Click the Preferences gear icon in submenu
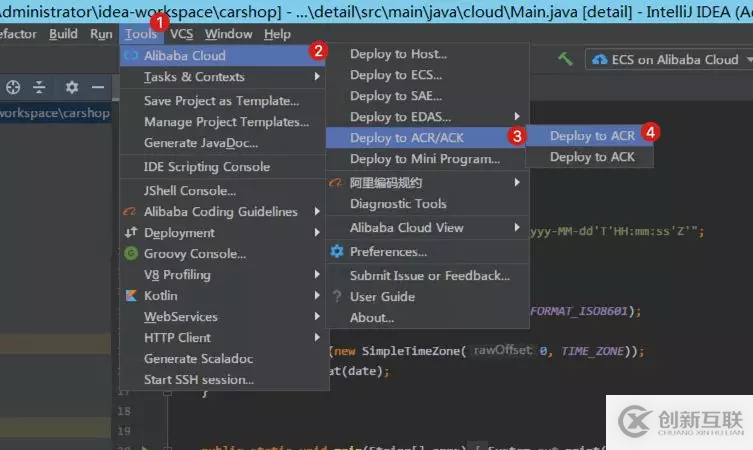The width and height of the screenshot is (753, 450). point(337,252)
